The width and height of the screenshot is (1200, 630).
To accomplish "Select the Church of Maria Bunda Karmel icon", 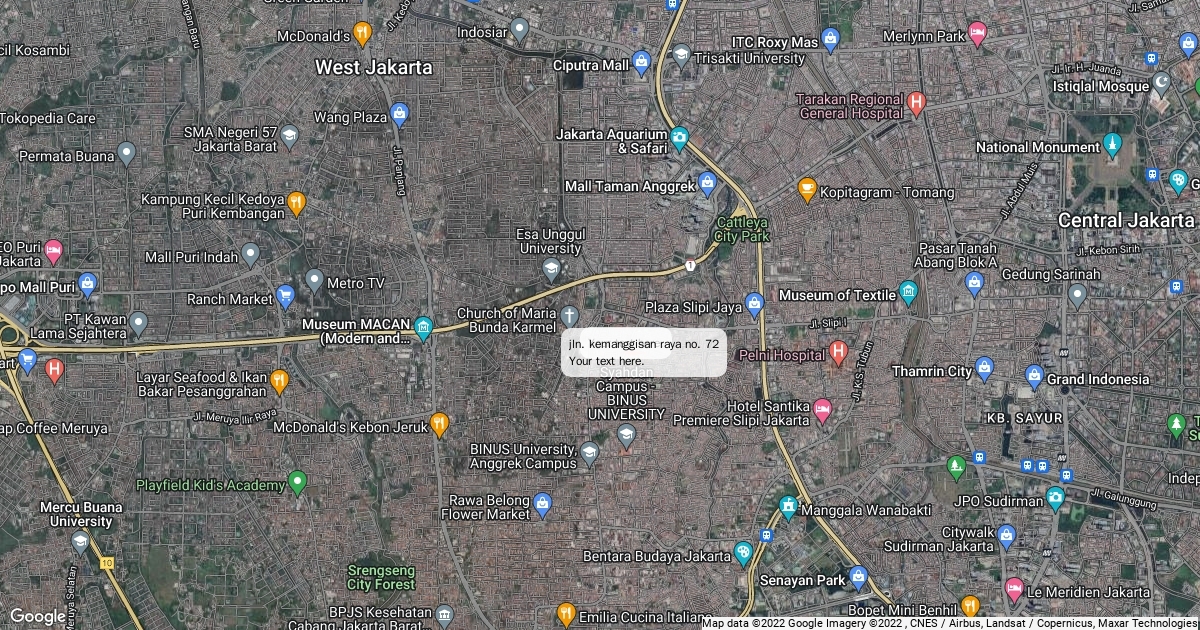I will (x=570, y=318).
